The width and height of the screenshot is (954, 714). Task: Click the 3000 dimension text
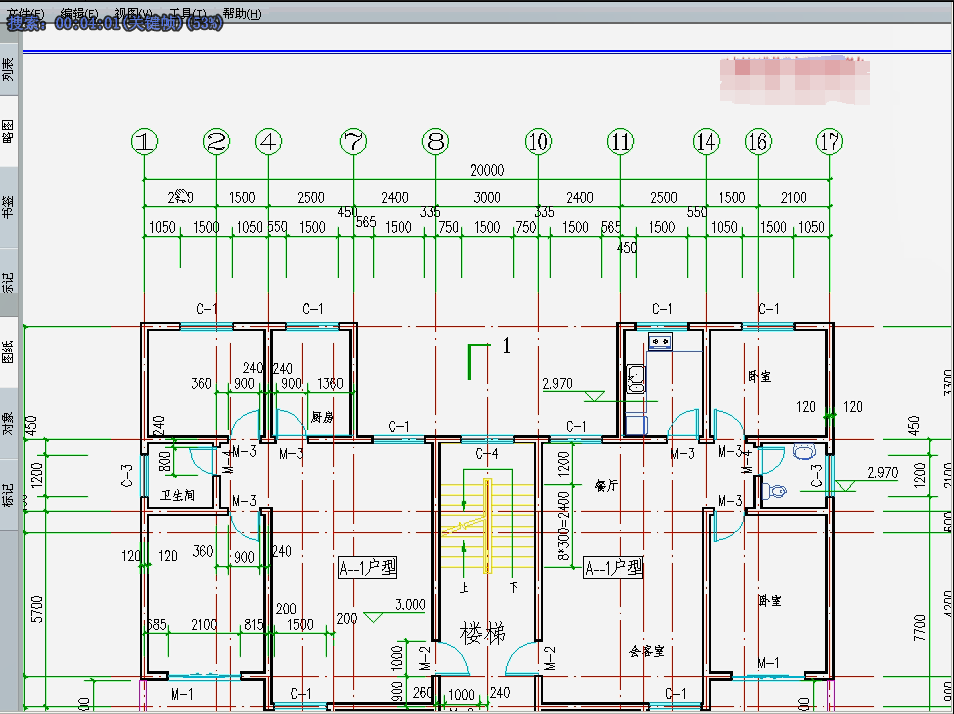[x=487, y=198]
